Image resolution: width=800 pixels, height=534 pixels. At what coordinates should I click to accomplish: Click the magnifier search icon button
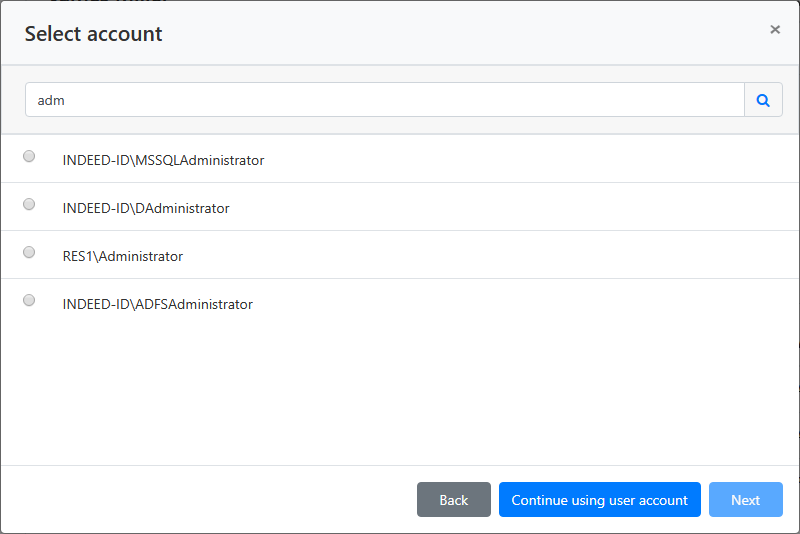[763, 100]
